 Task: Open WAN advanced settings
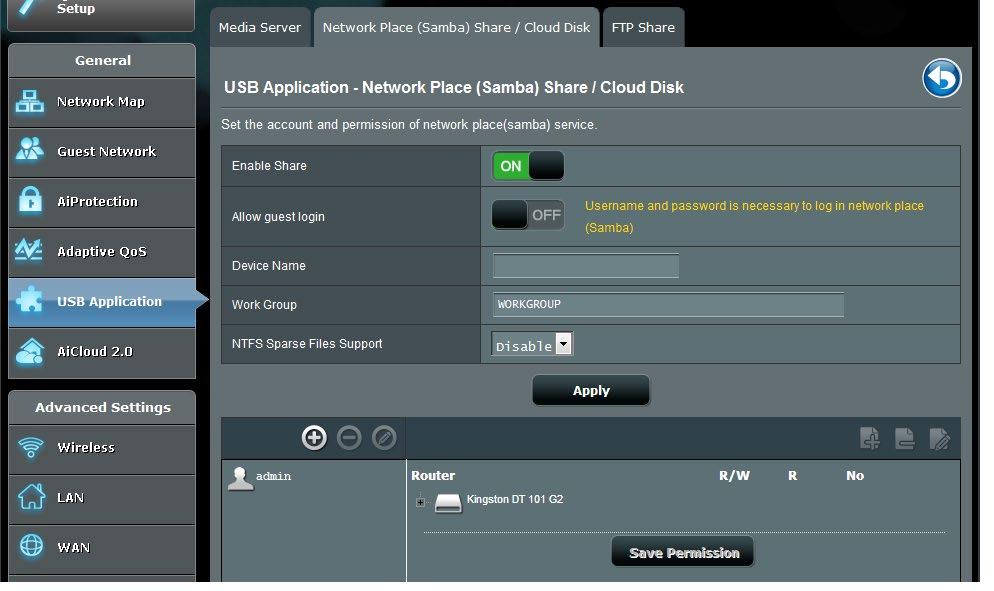tap(102, 549)
